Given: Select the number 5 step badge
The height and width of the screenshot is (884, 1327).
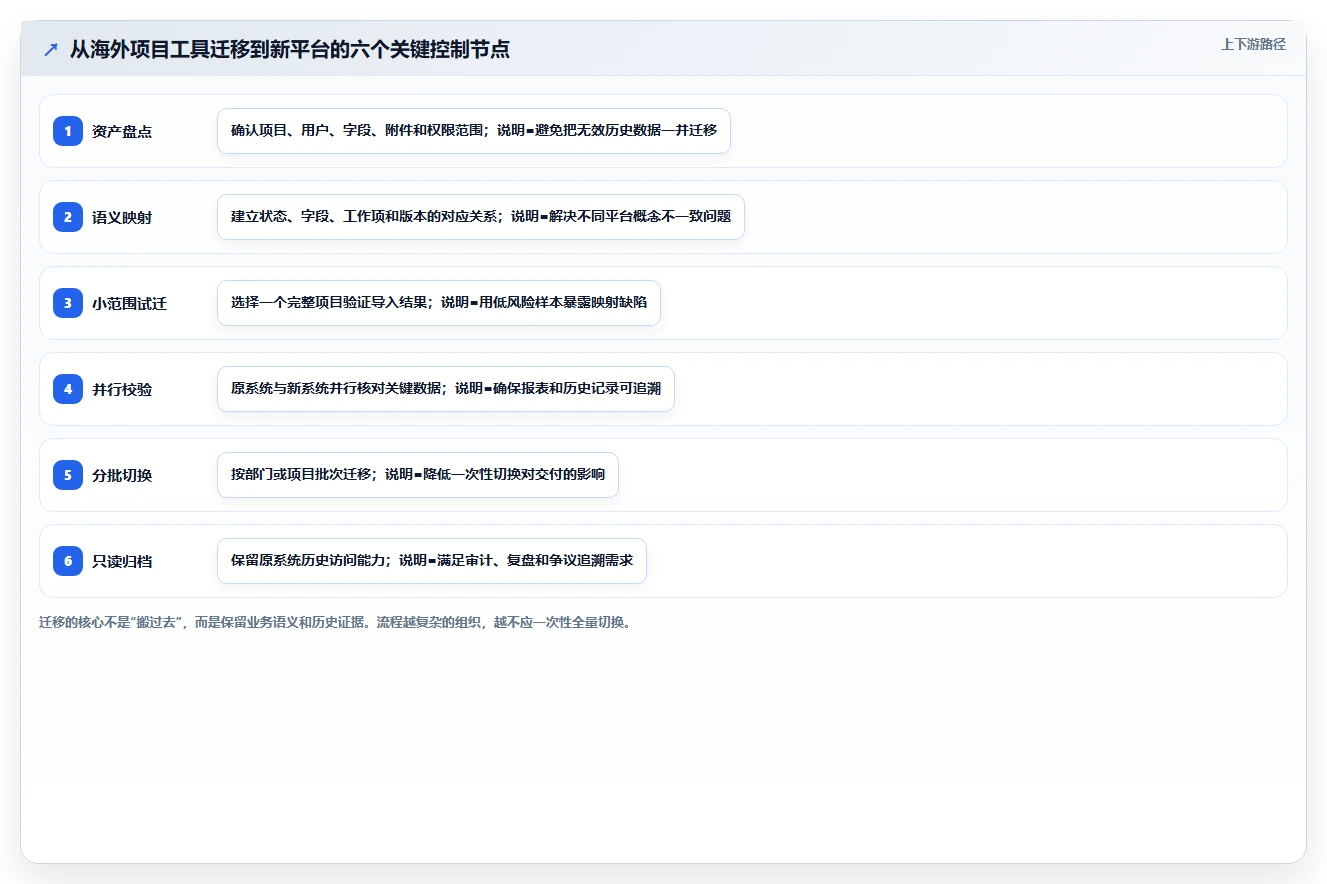Looking at the screenshot, I should pyautogui.click(x=68, y=475).
